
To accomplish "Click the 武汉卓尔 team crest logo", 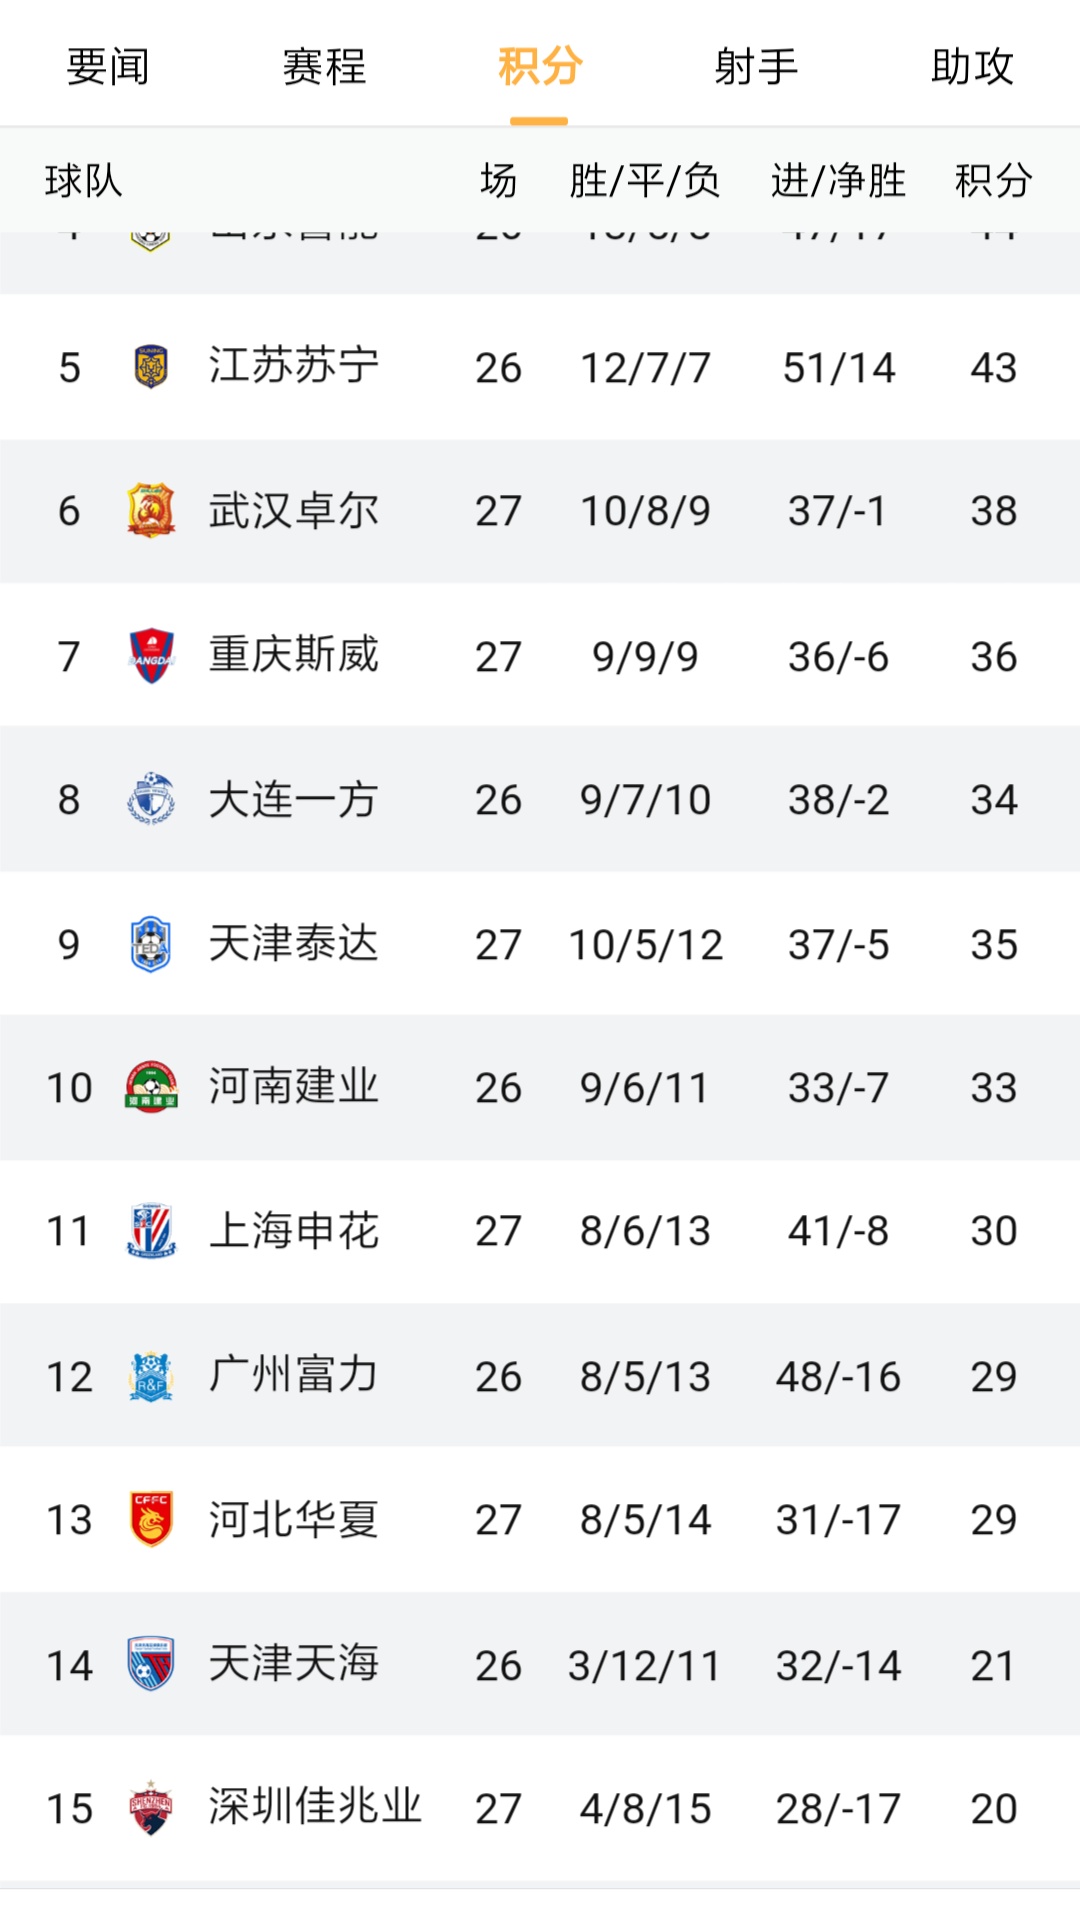I will (150, 510).
